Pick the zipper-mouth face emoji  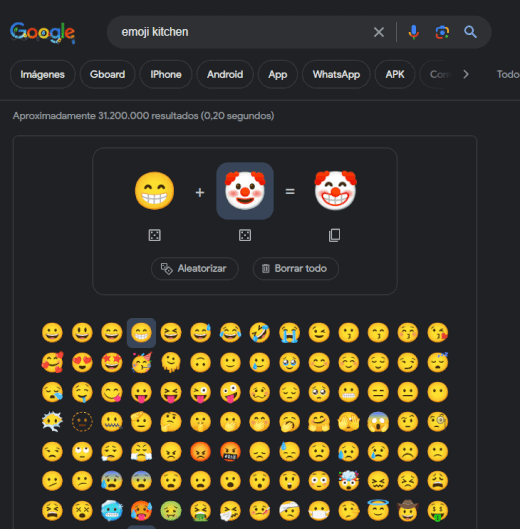point(112,422)
